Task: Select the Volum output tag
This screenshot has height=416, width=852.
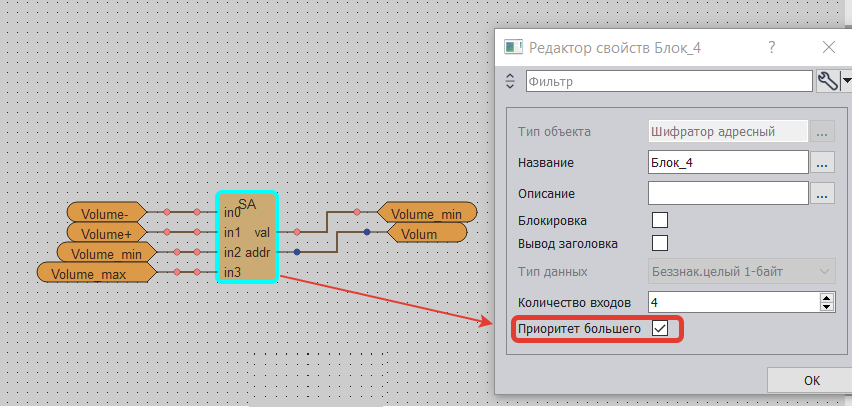Action: point(425,233)
